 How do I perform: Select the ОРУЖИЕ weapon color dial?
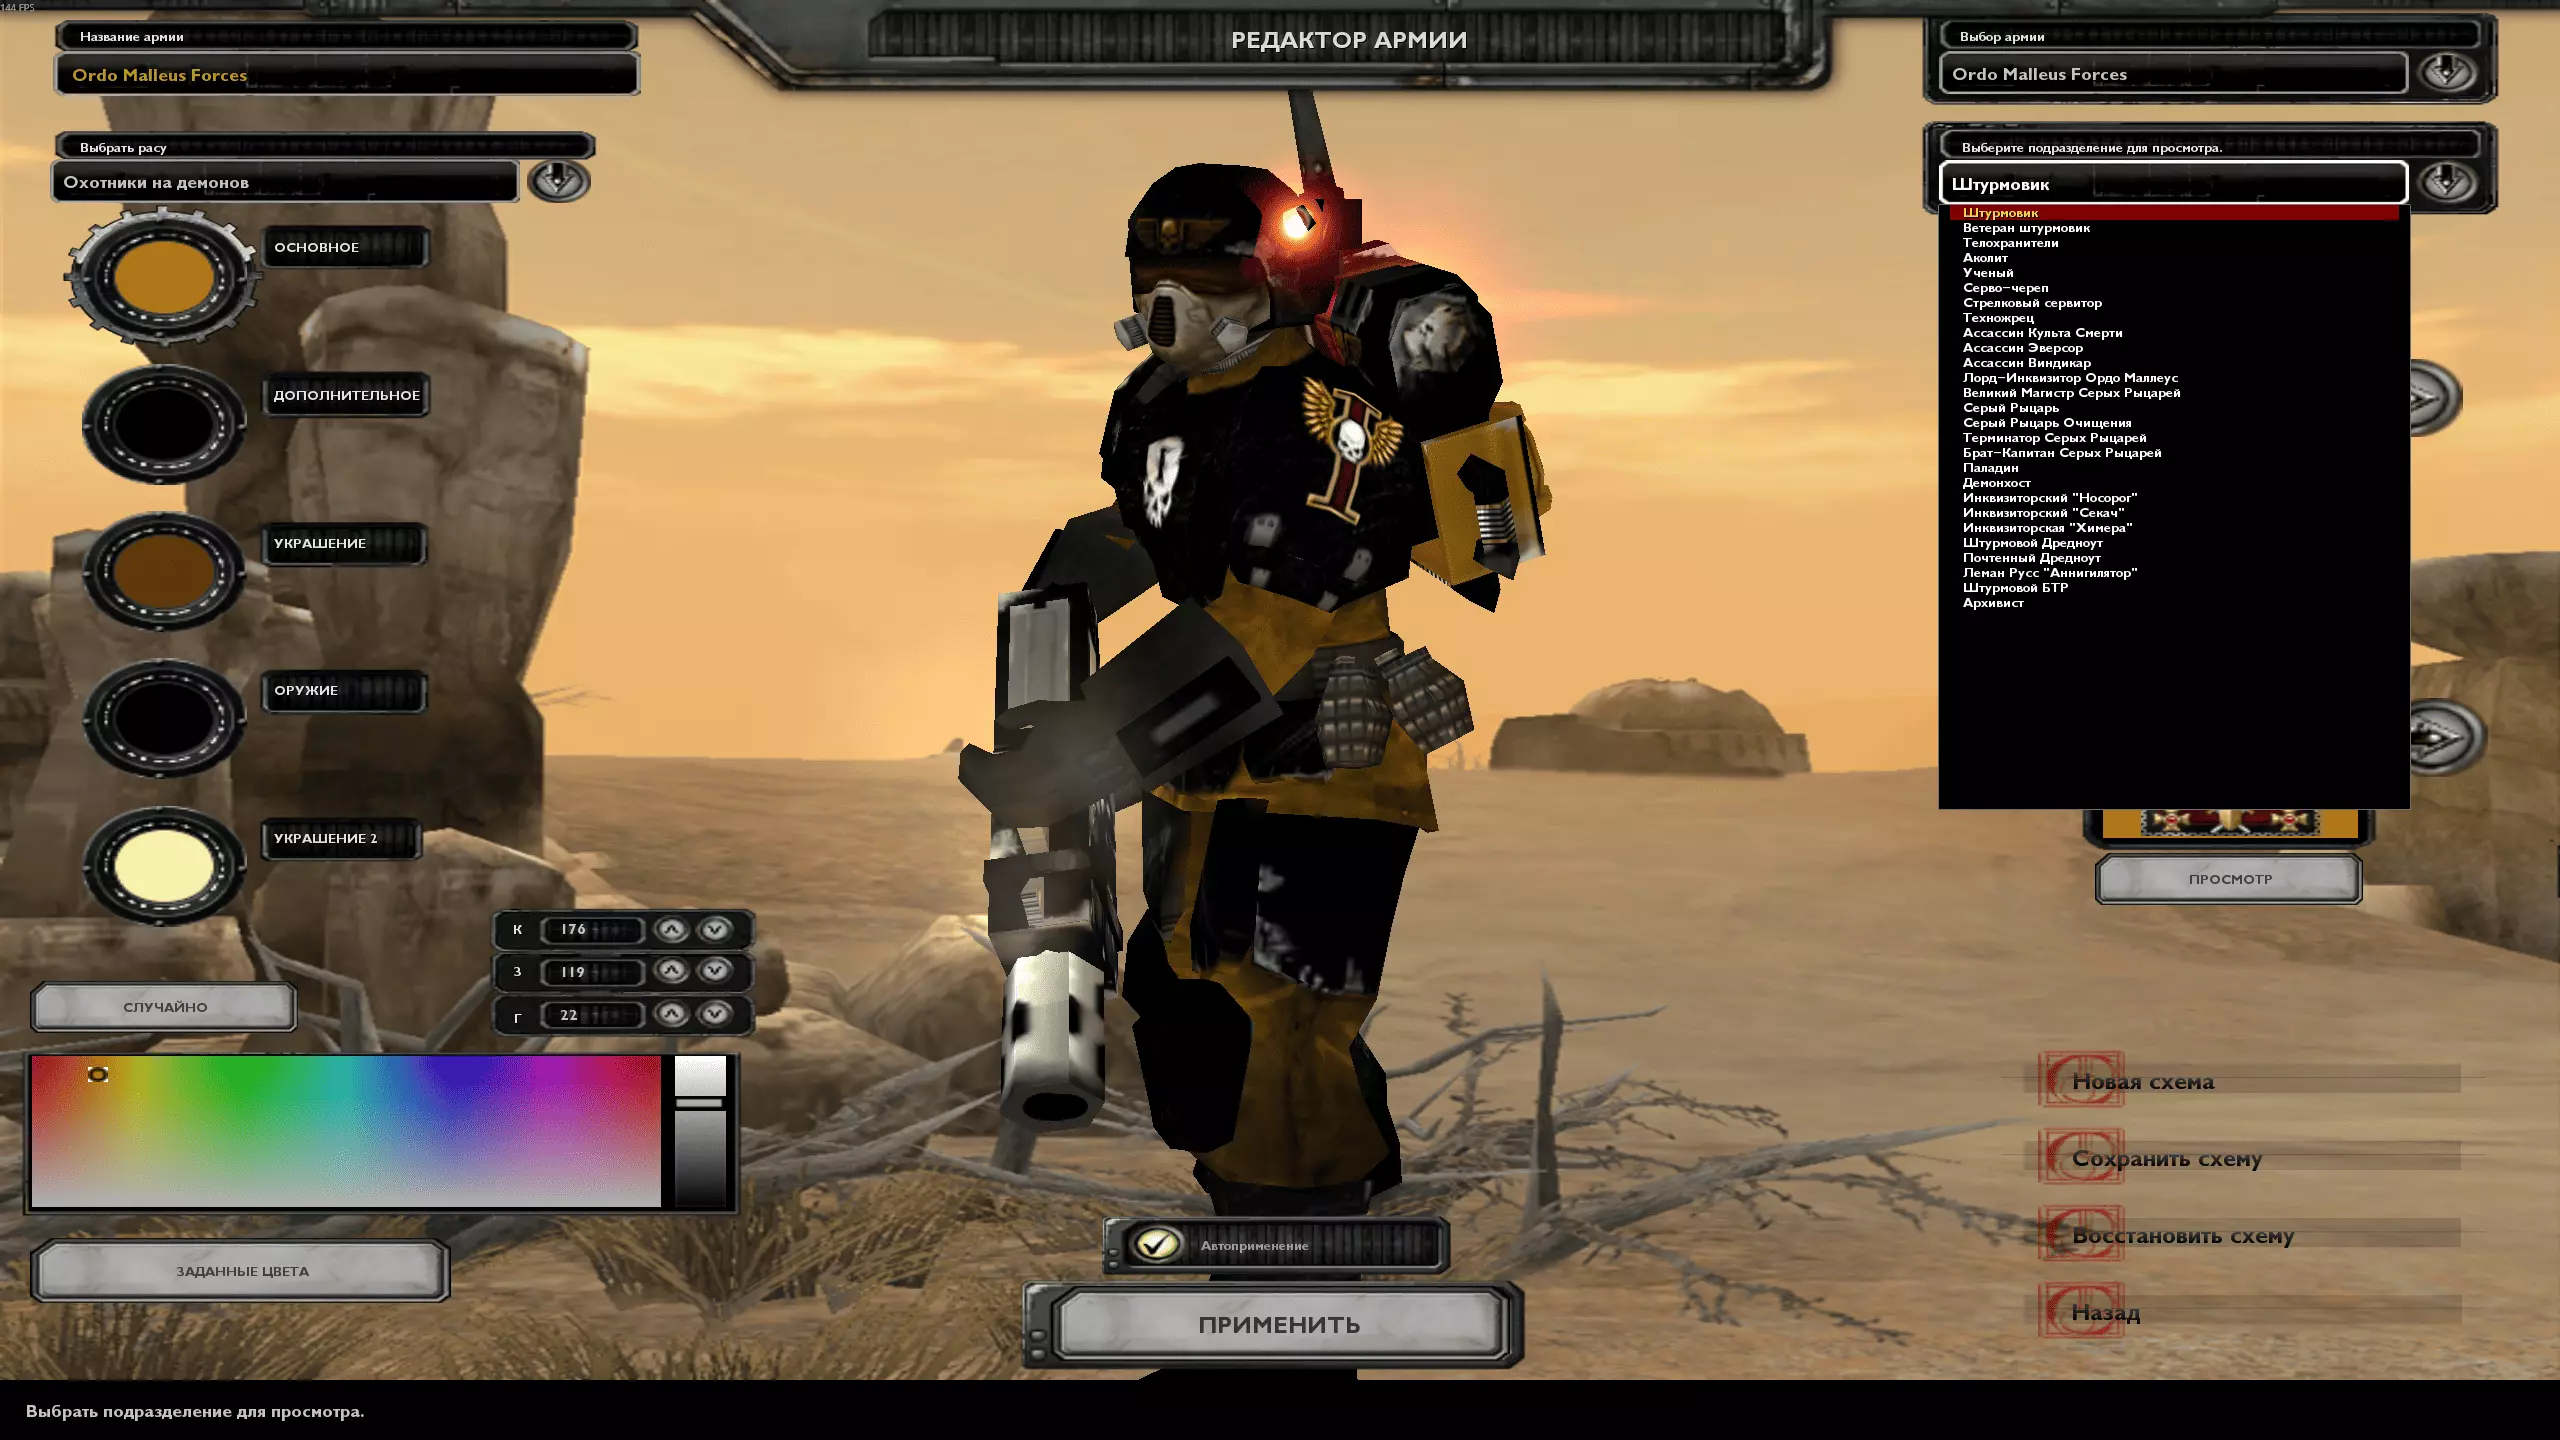pos(163,718)
